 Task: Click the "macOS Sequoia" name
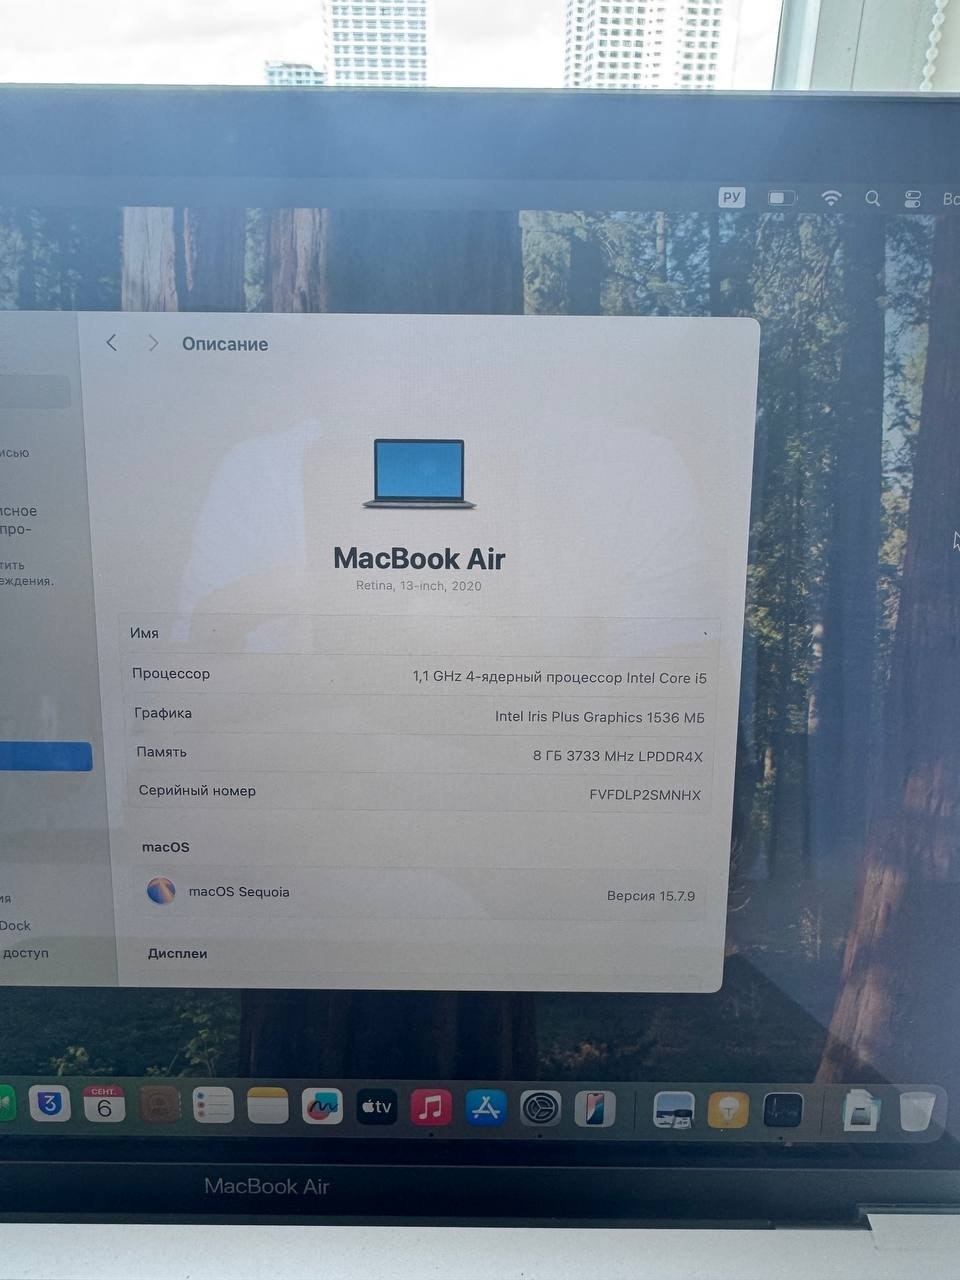(x=239, y=892)
